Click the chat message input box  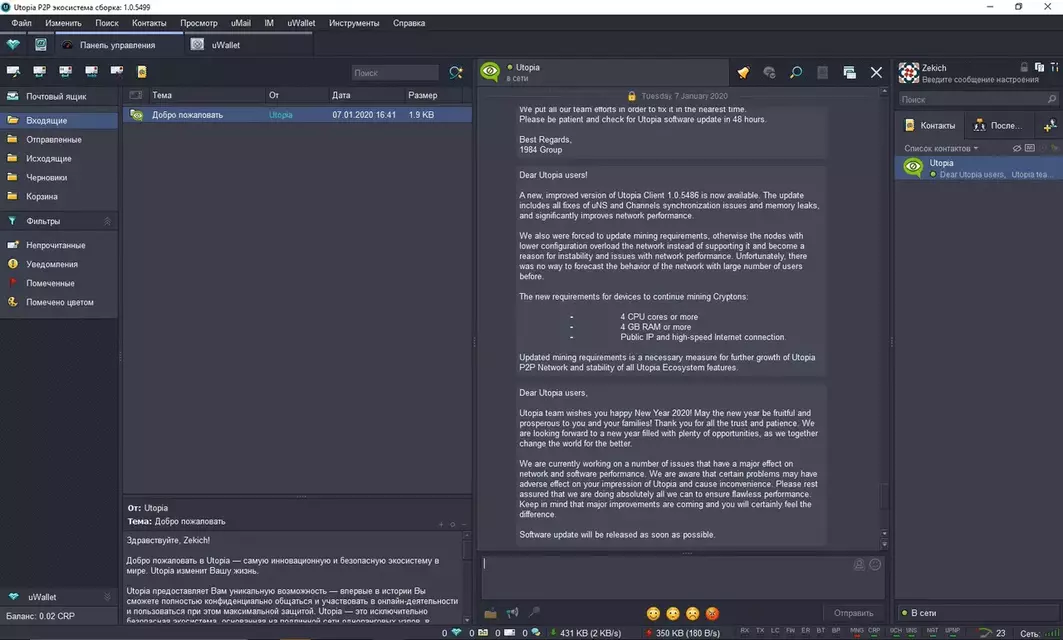click(x=682, y=577)
